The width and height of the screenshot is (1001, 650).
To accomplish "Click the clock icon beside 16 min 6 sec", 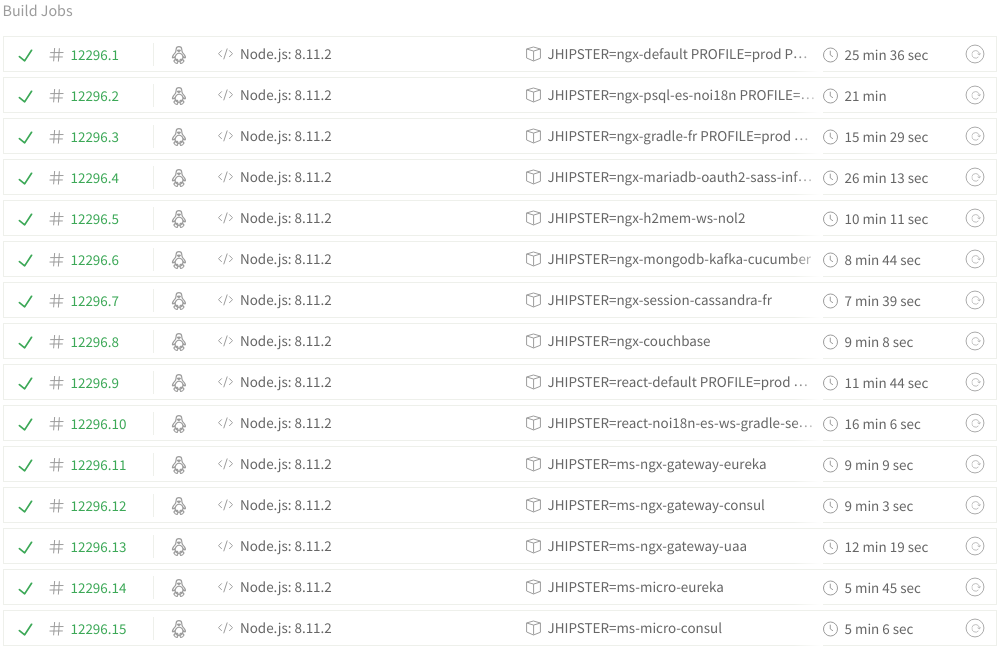I will (x=830, y=424).
